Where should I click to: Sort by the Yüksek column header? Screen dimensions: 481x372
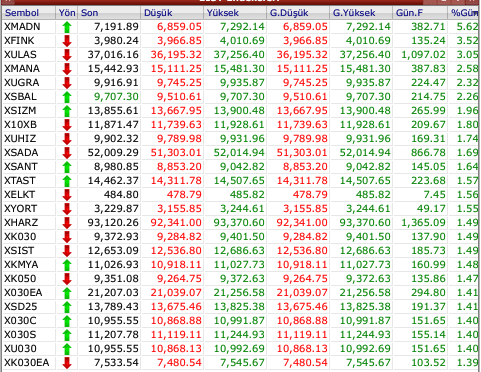[235, 13]
